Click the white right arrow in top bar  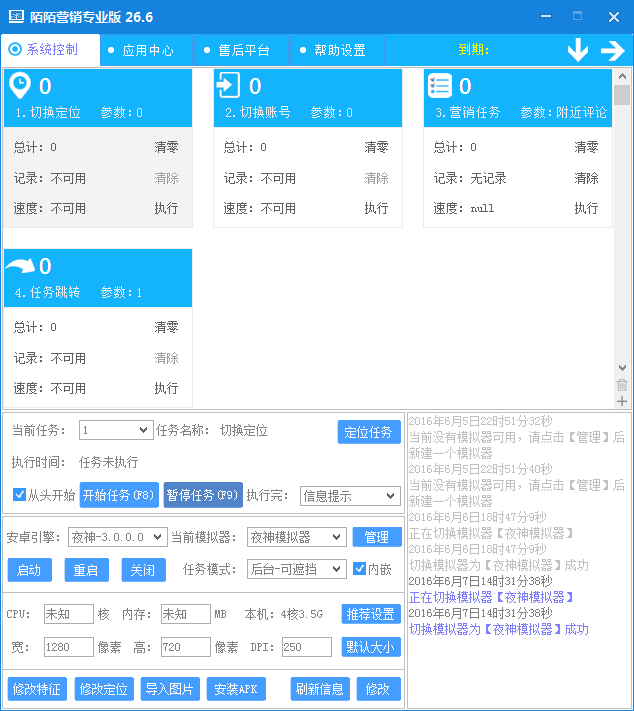(x=612, y=50)
